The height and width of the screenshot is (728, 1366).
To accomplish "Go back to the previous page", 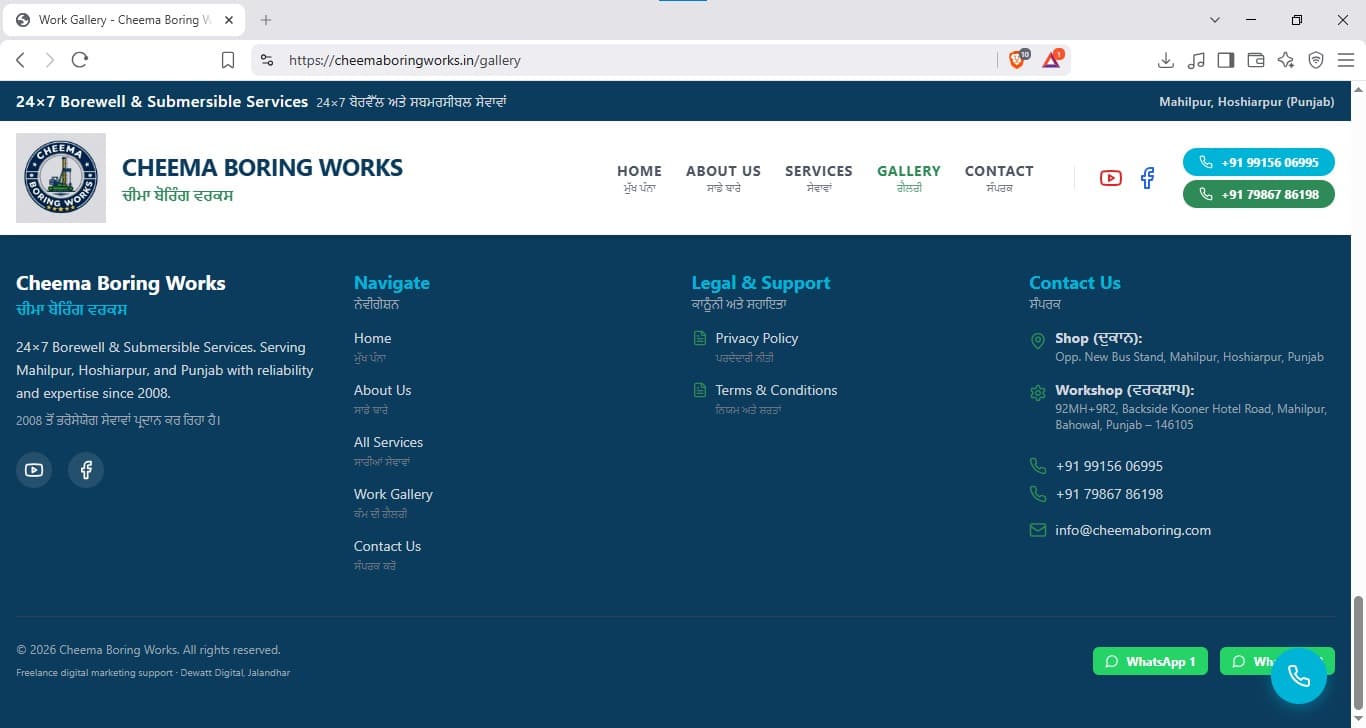I will click(20, 60).
